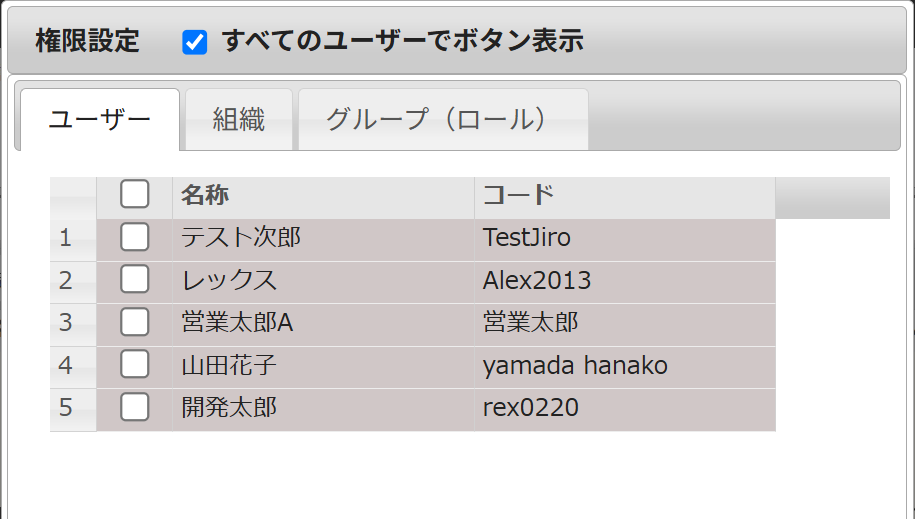The image size is (915, 519).
Task: Select checkbox for 営業太郎A
Action: tap(135, 322)
